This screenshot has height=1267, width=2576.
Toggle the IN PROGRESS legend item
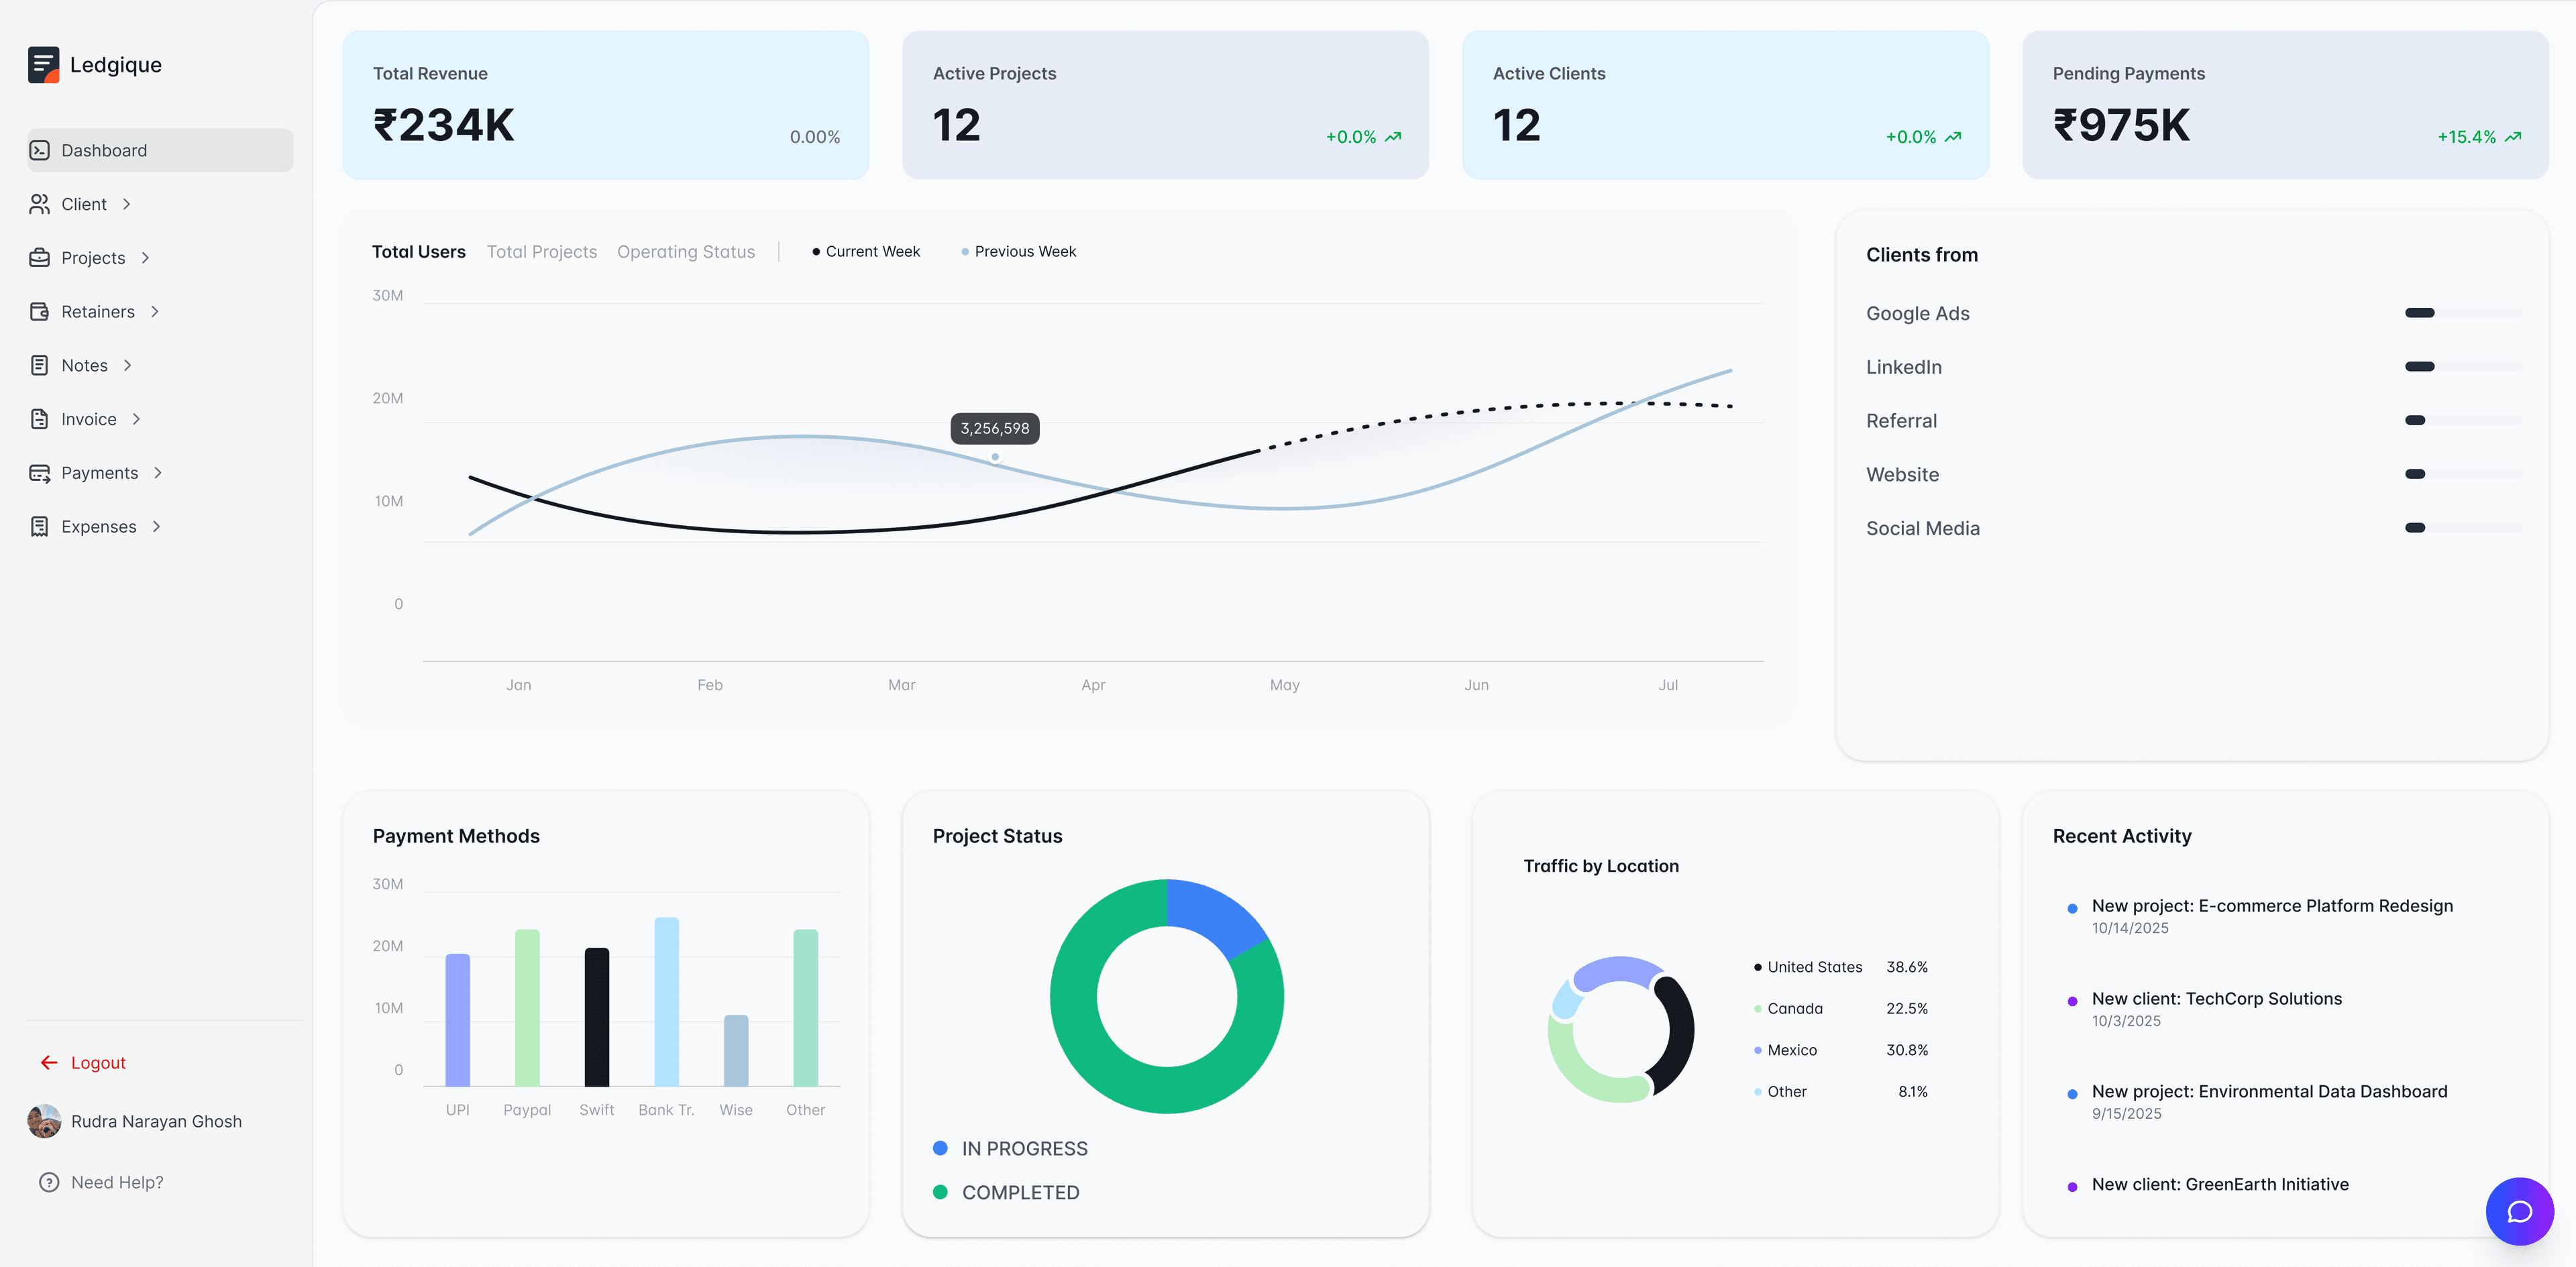coord(1010,1149)
